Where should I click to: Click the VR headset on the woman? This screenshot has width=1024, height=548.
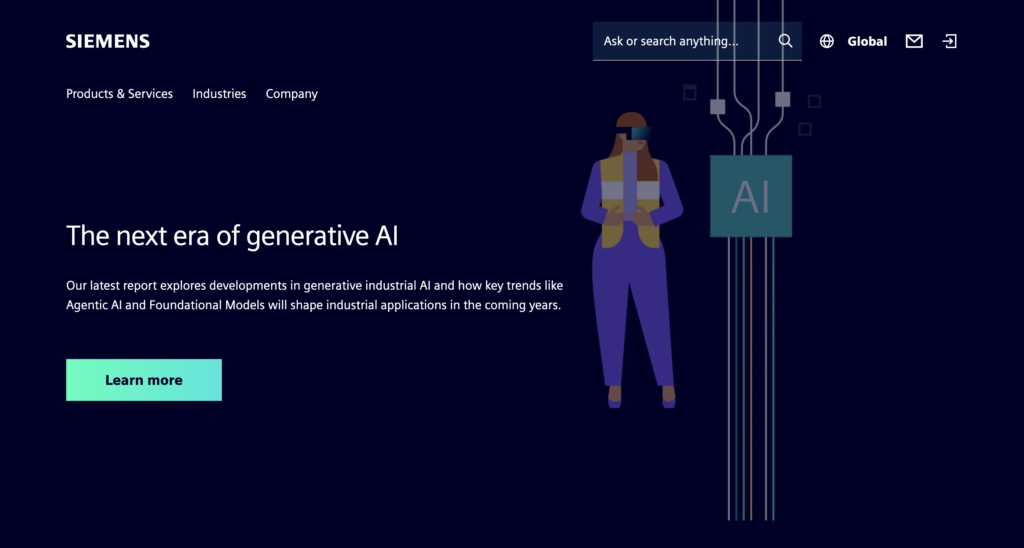click(638, 132)
